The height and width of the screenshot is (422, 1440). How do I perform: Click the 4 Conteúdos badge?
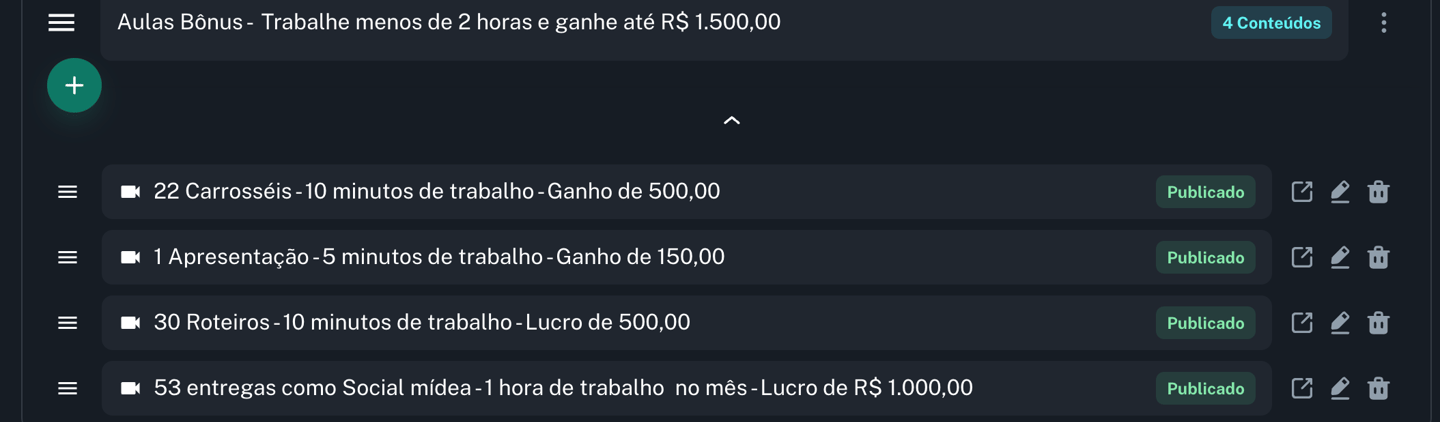[1271, 23]
